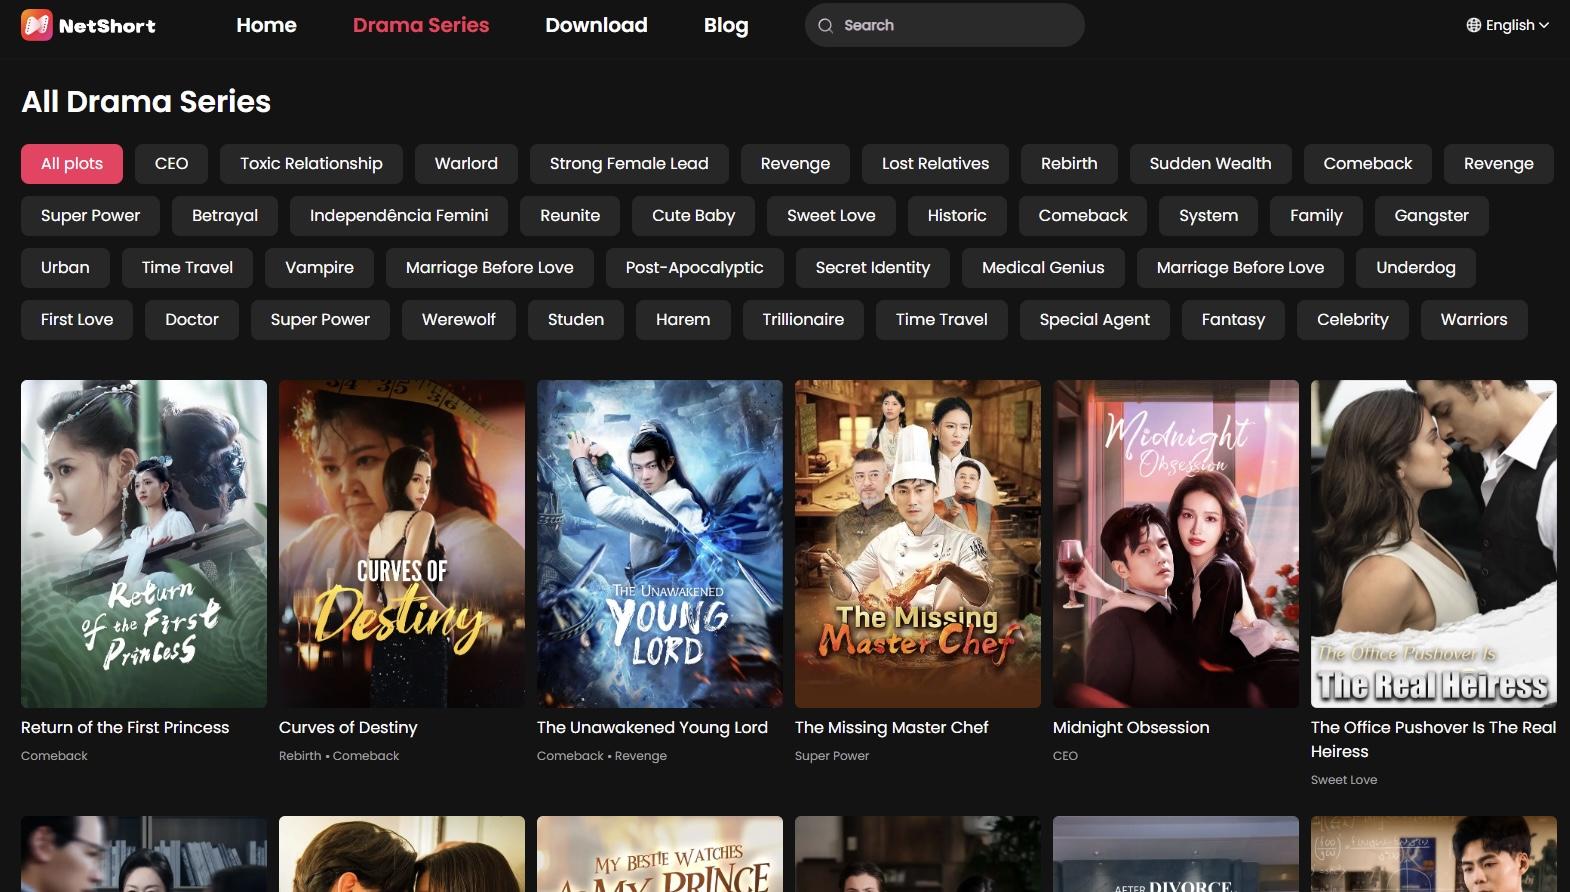Choose the Toxic Relationship tag
1570x892 pixels.
click(x=311, y=164)
